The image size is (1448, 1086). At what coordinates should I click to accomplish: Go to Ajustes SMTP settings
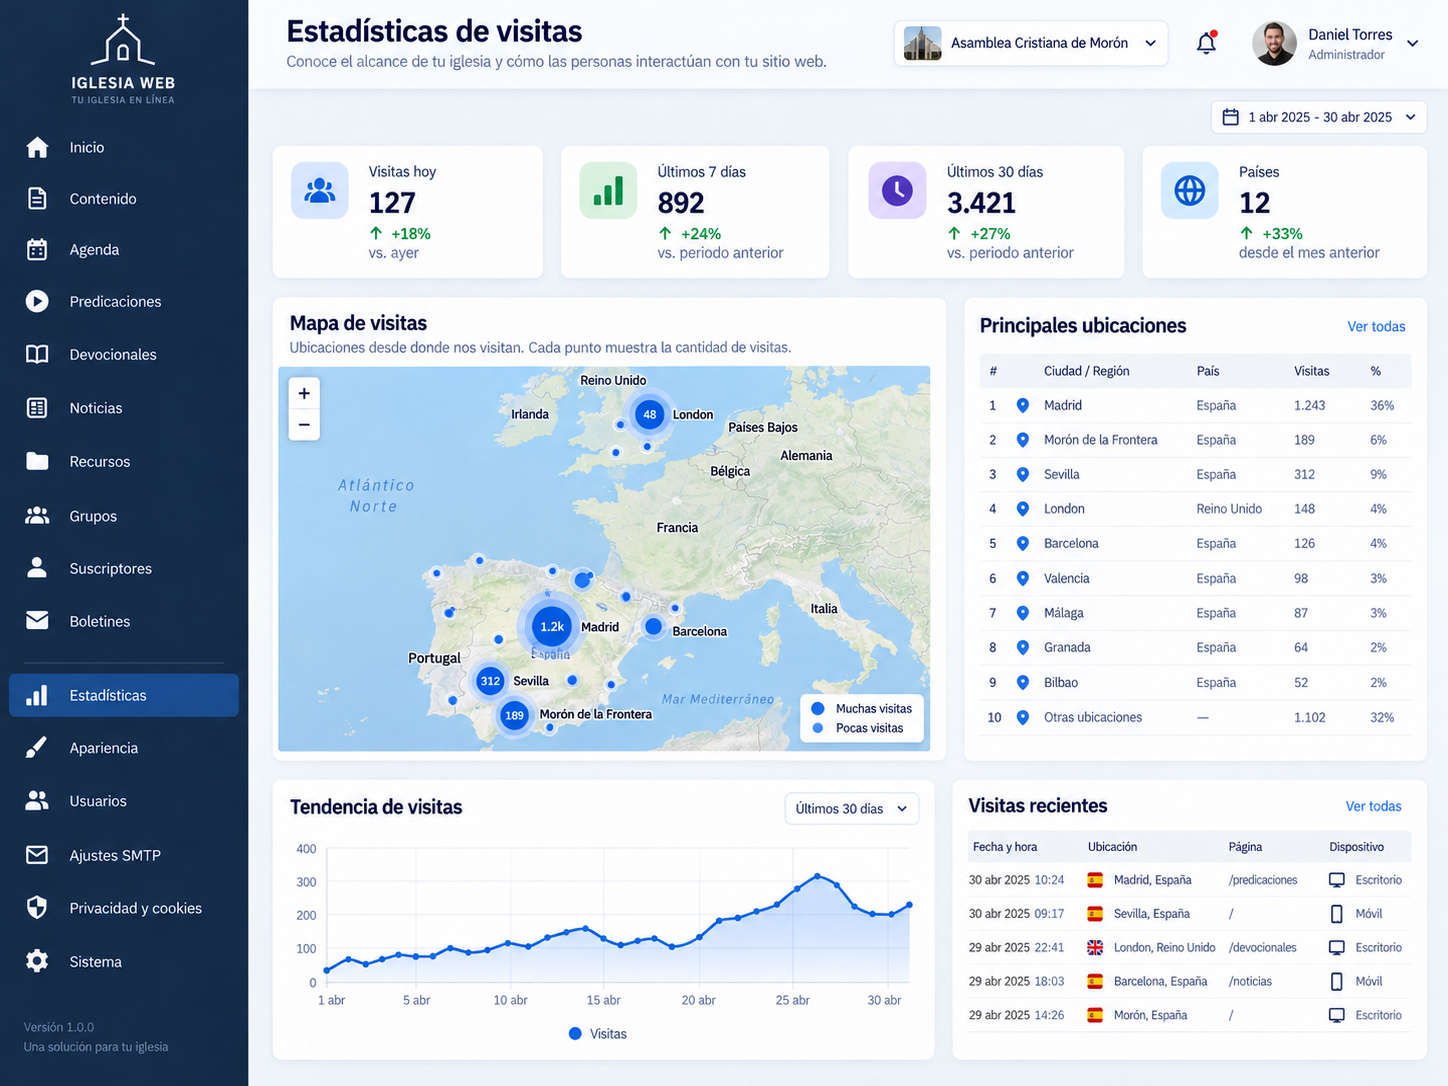point(124,855)
